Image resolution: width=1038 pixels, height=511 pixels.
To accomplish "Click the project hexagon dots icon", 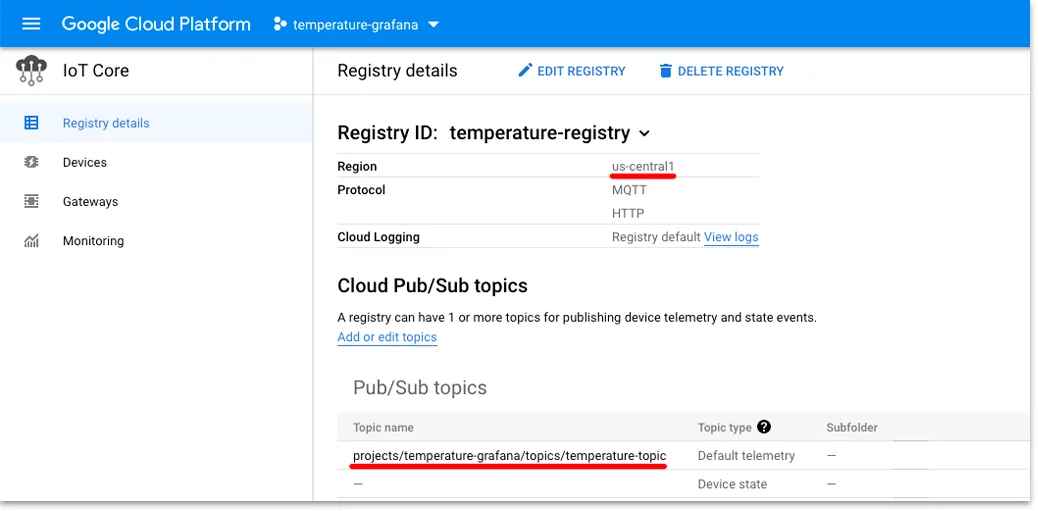I will coord(280,24).
